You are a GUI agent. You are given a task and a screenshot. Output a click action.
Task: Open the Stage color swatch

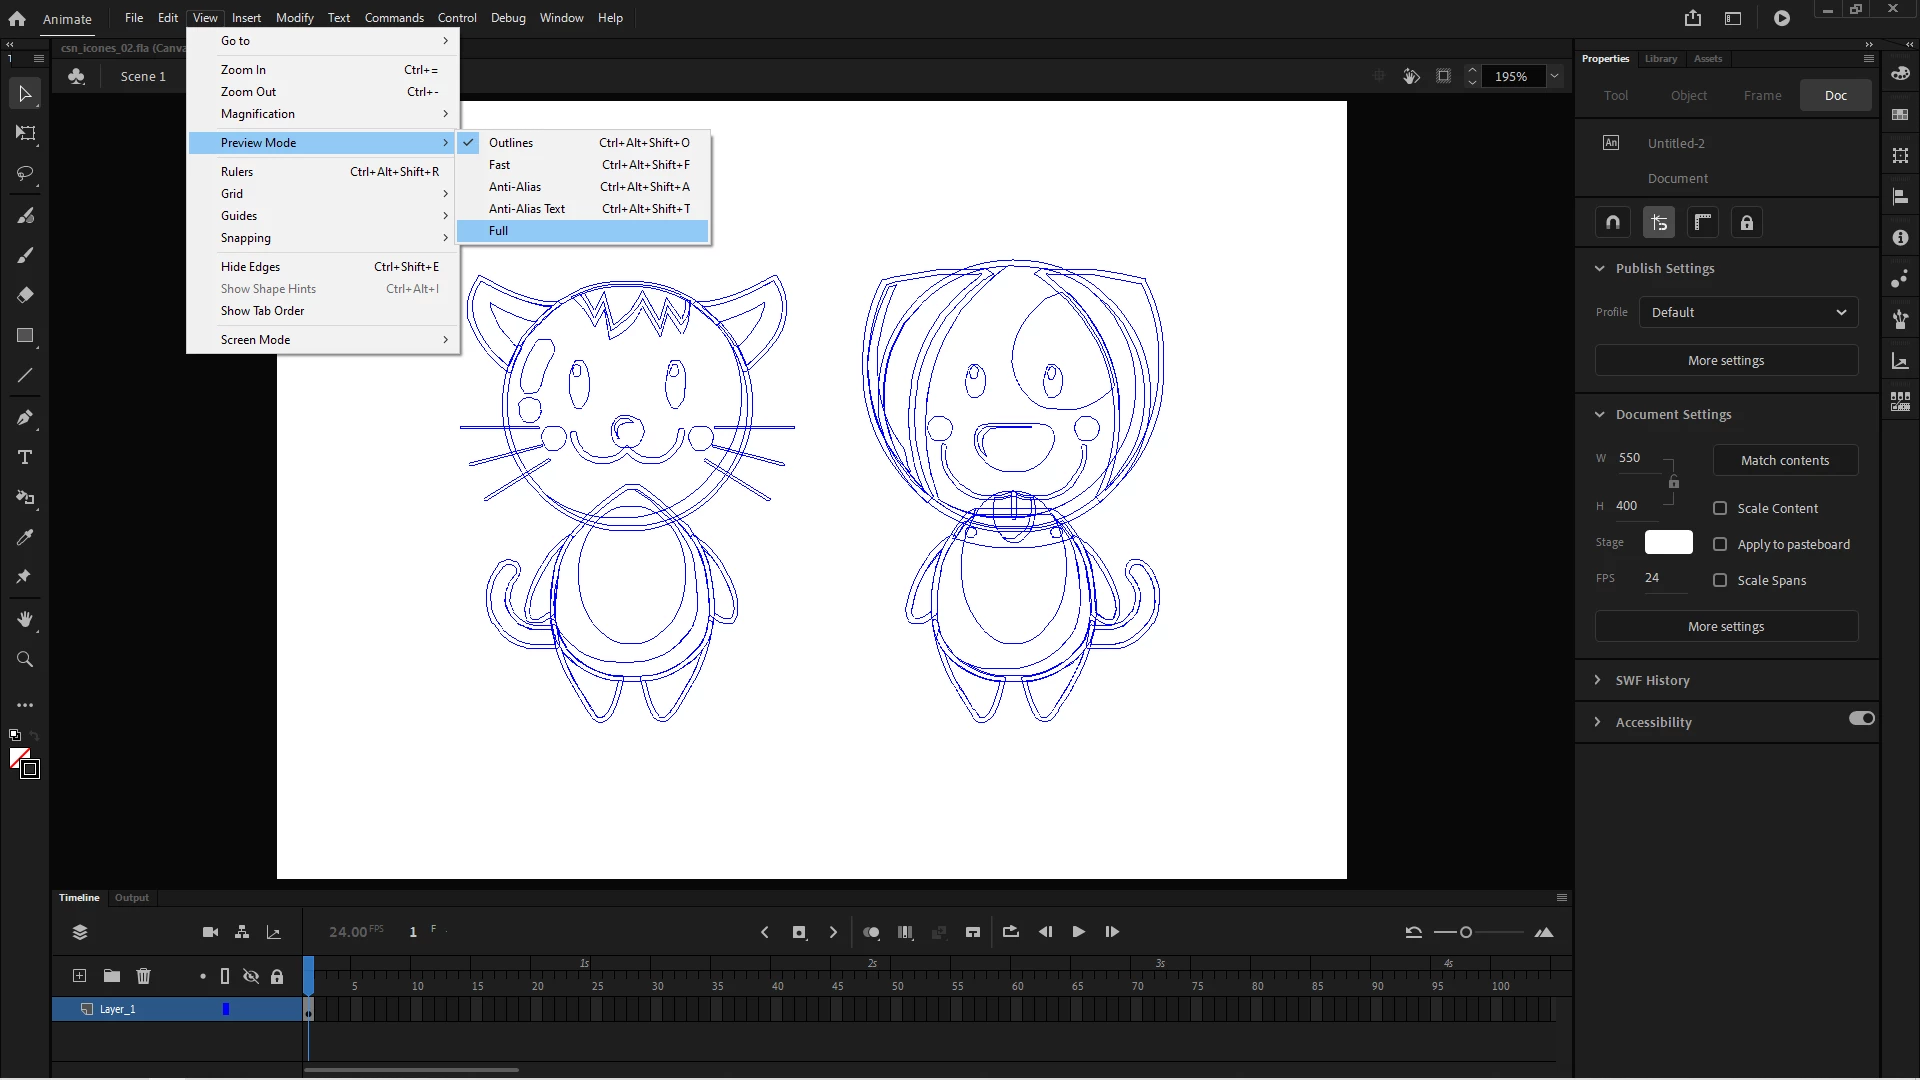pos(1668,542)
